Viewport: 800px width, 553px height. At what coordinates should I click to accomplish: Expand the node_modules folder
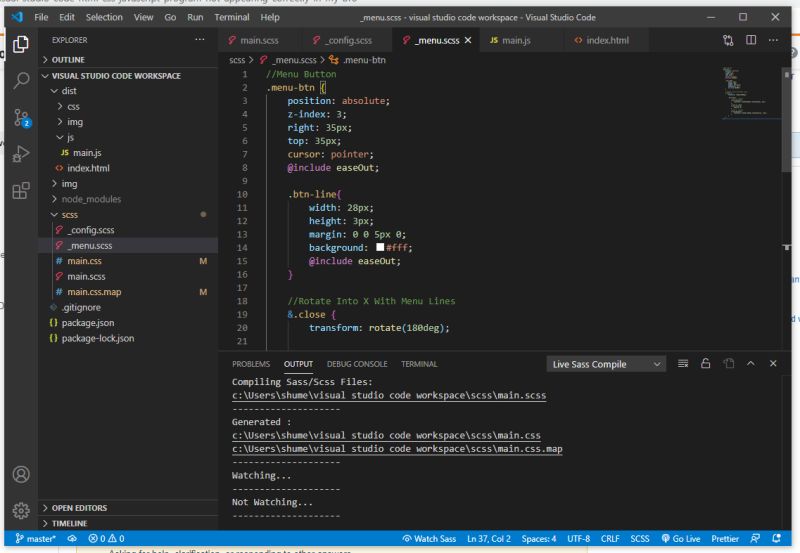point(128,199)
